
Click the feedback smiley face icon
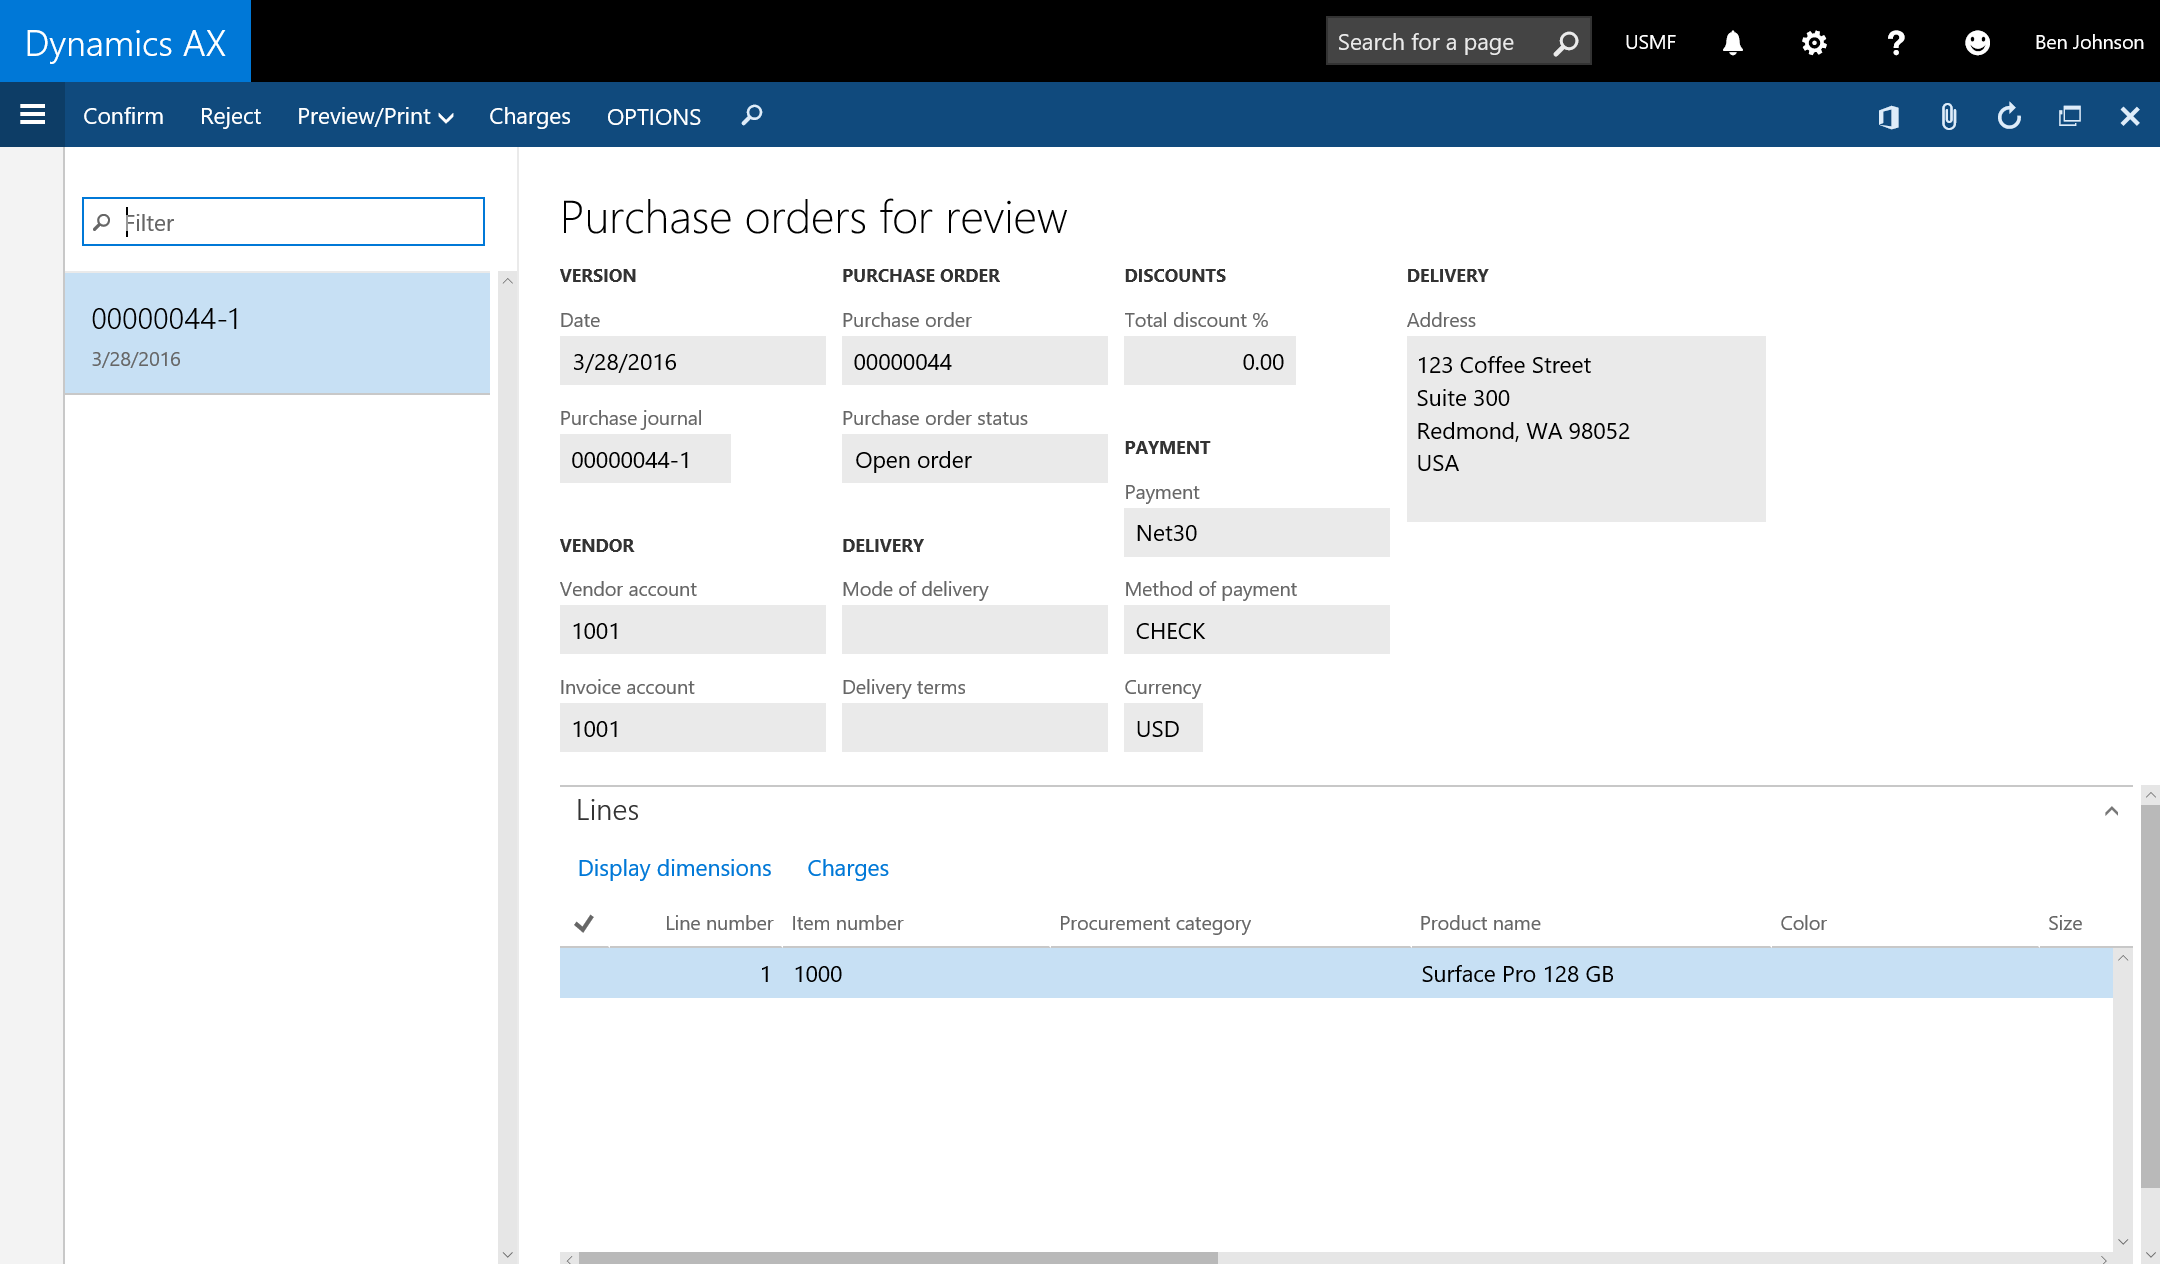coord(1977,42)
